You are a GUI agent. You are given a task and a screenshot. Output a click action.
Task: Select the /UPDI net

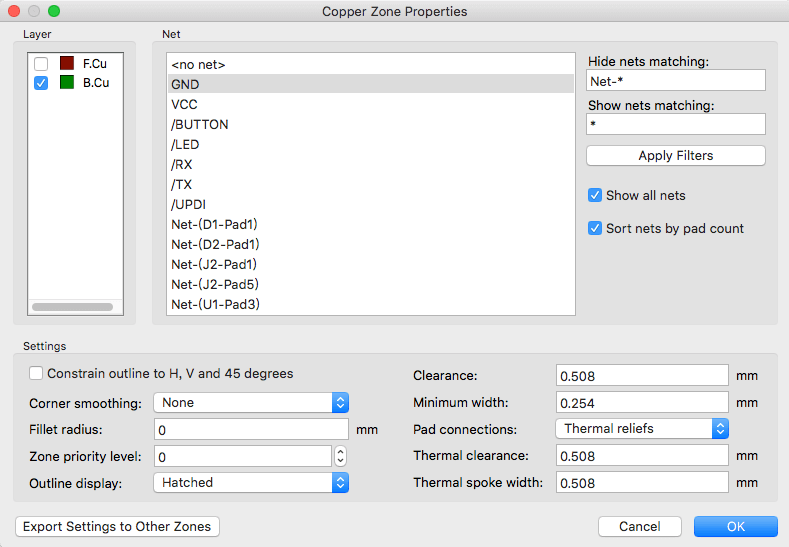point(189,205)
